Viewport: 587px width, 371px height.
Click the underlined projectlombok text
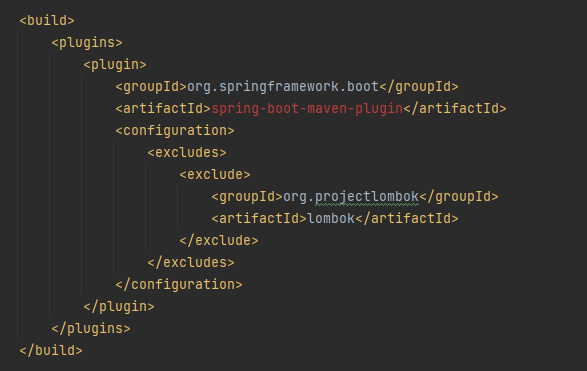click(367, 197)
